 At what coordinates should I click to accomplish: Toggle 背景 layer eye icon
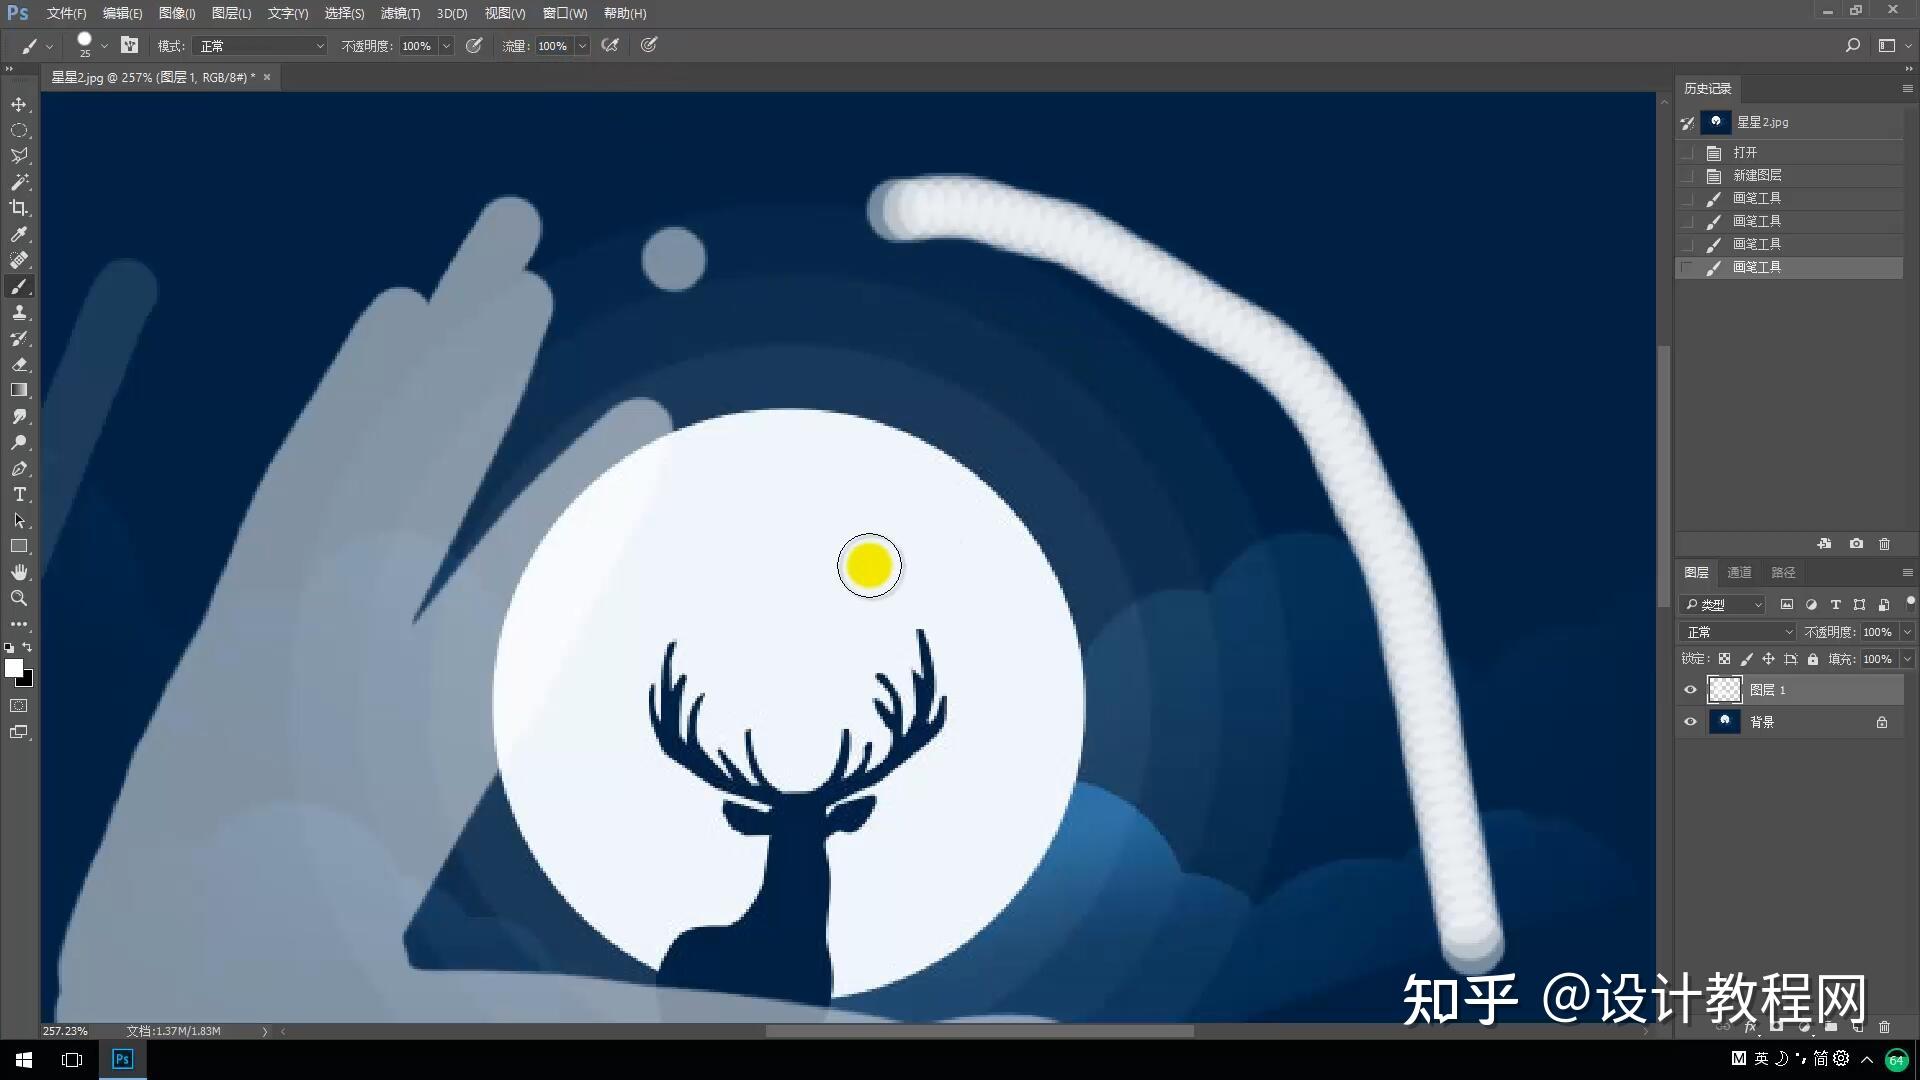[1690, 722]
